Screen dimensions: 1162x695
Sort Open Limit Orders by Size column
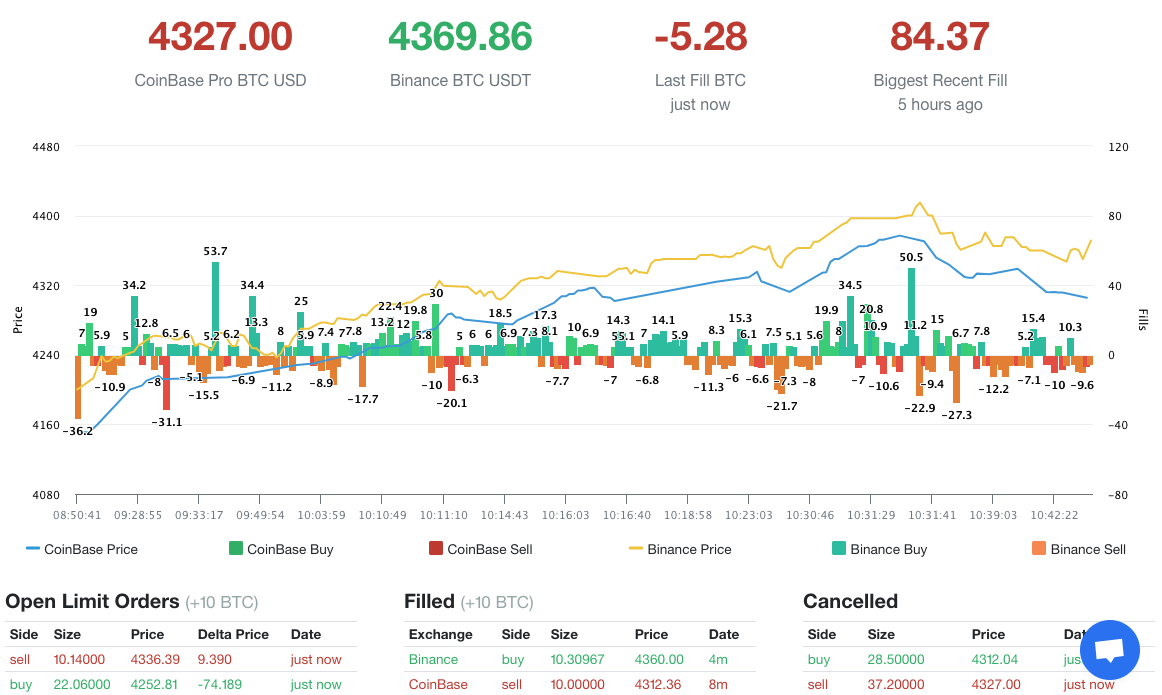coord(67,634)
